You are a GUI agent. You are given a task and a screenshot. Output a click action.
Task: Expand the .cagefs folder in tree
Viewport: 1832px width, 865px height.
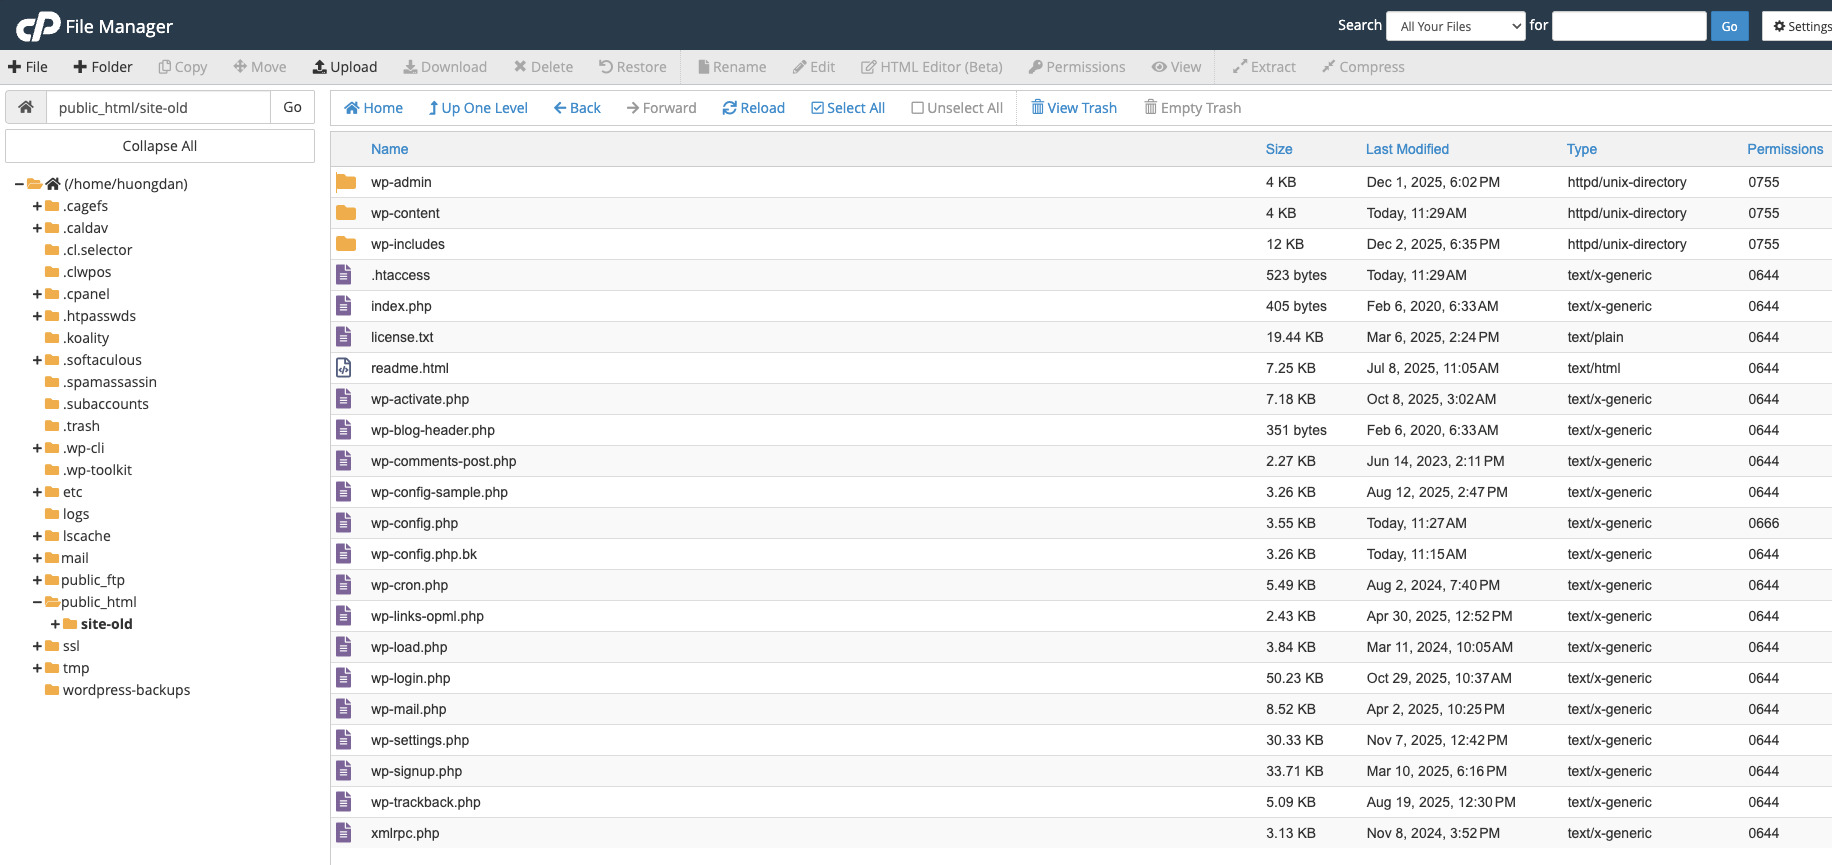coord(37,206)
